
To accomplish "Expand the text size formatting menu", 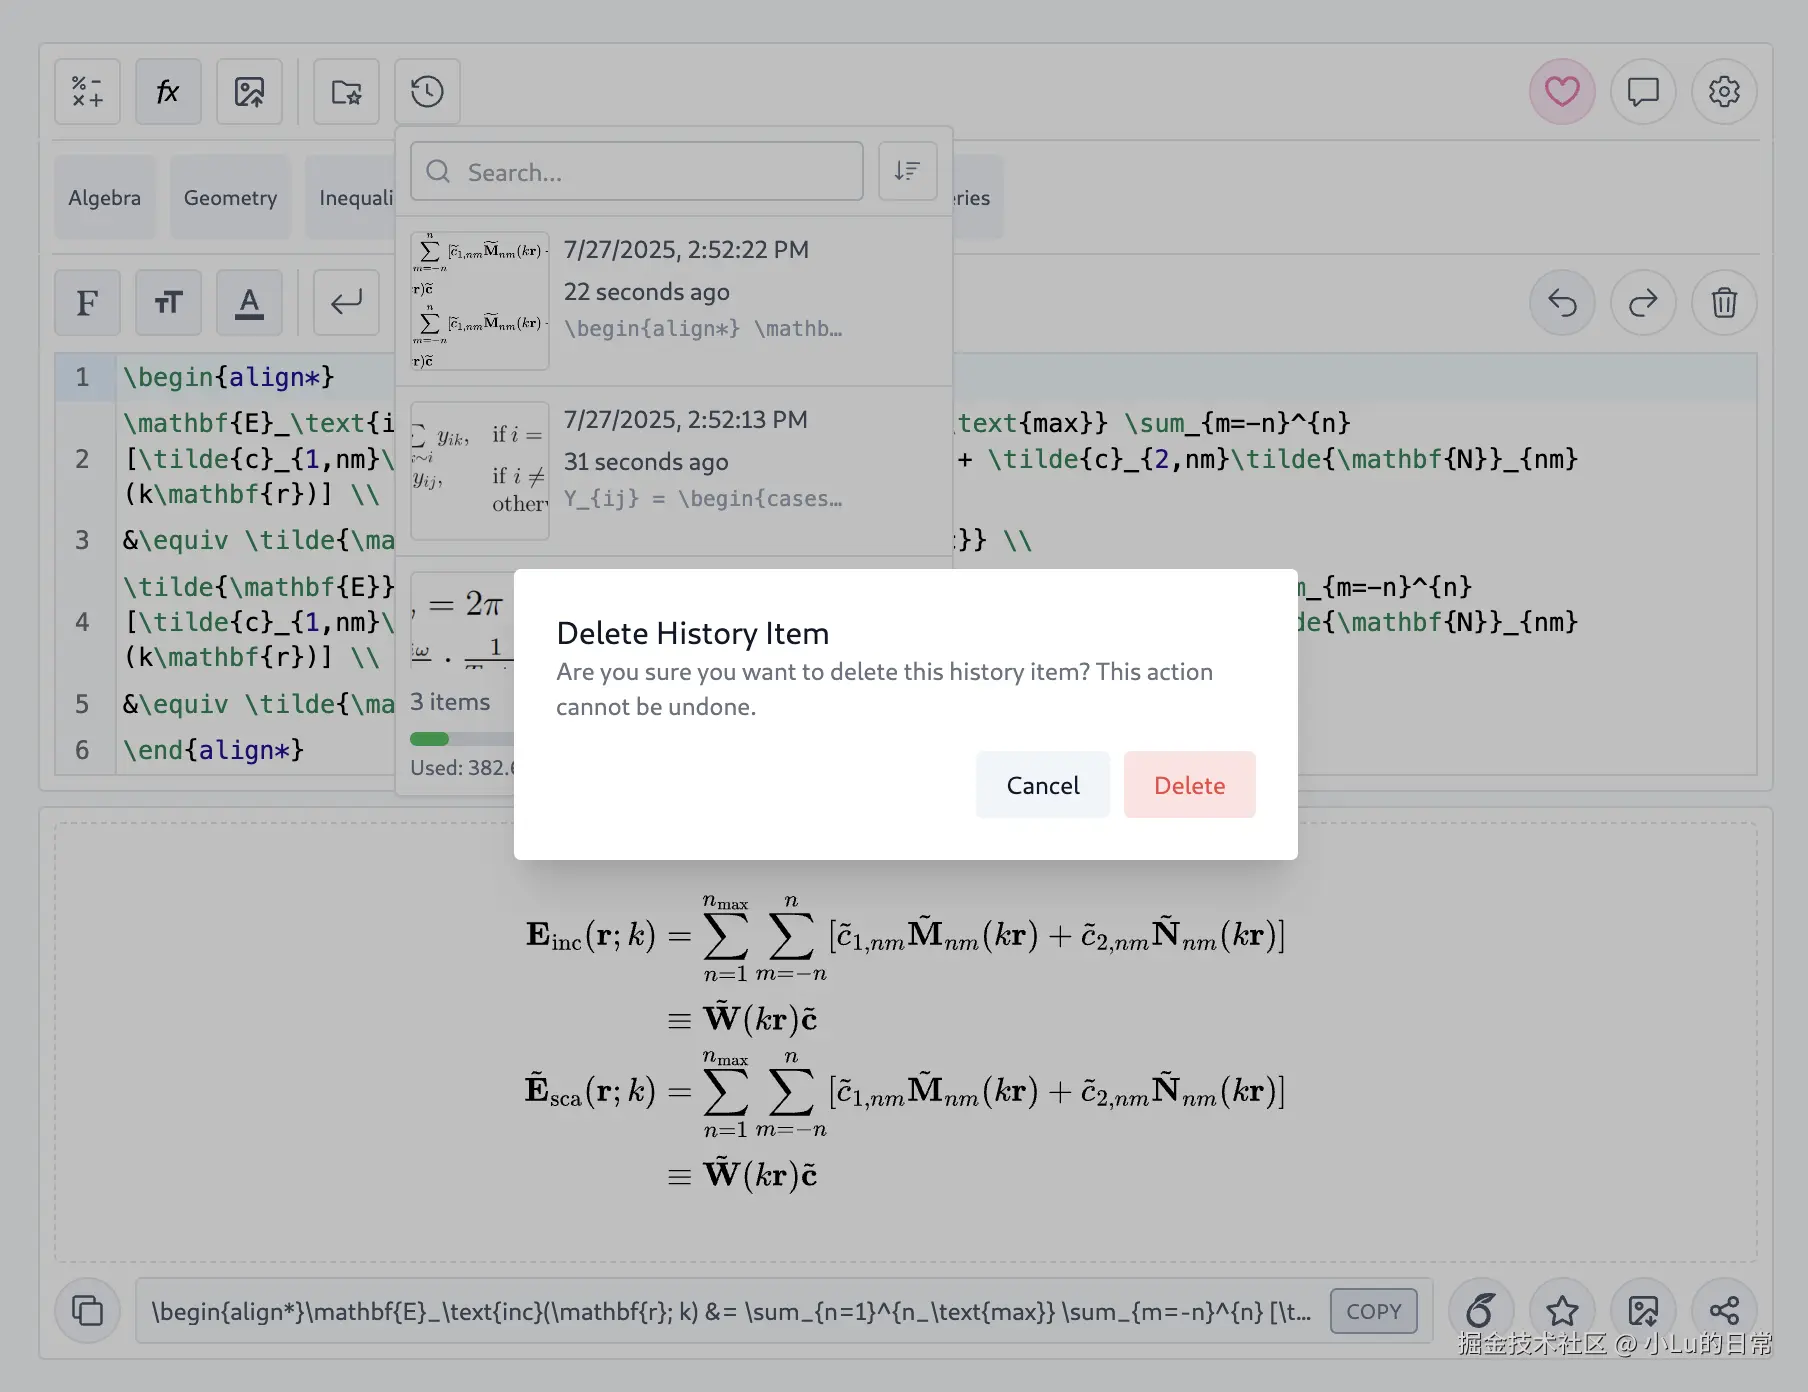I will tap(168, 302).
